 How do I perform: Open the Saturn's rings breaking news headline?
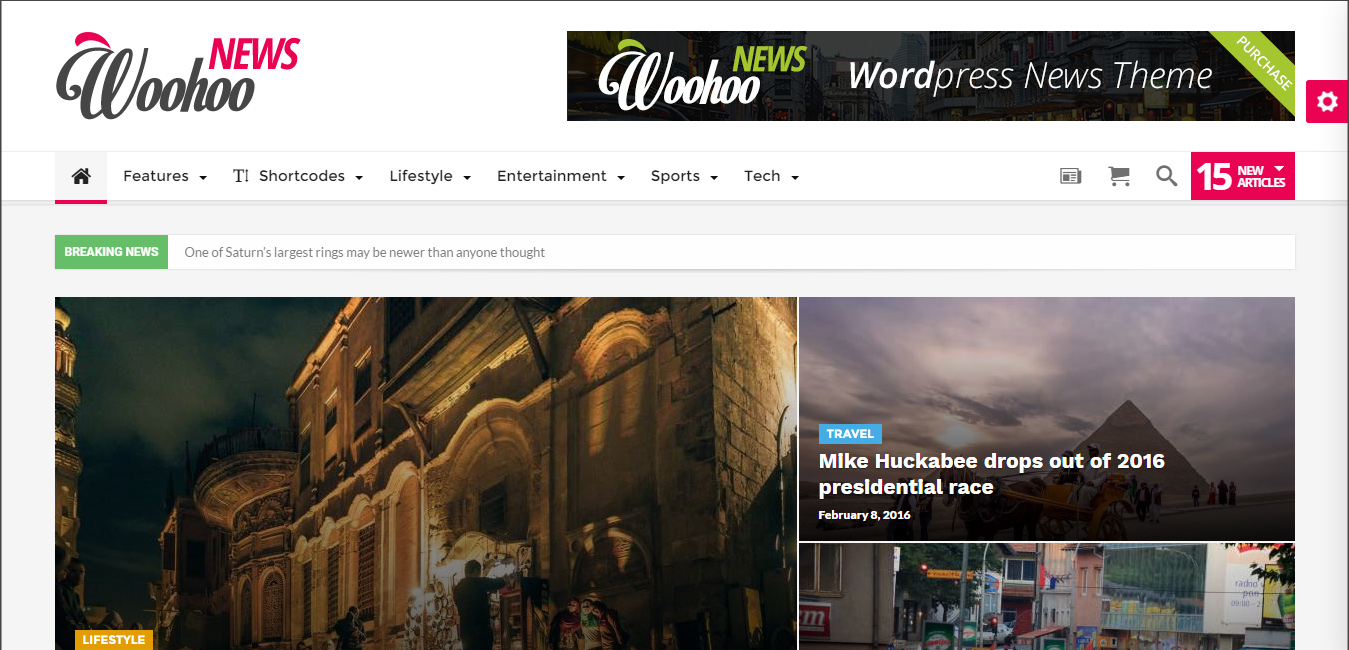click(365, 252)
